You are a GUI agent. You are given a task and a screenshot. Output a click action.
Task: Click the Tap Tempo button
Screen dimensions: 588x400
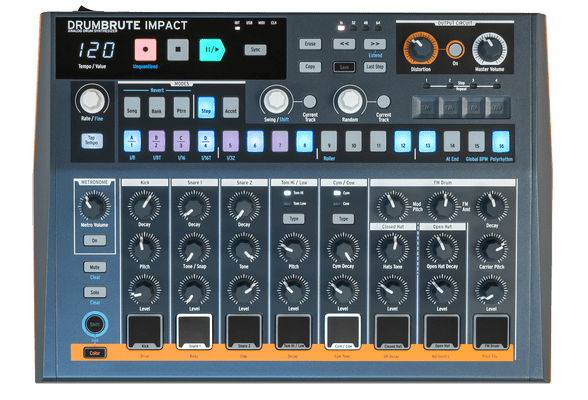click(92, 141)
